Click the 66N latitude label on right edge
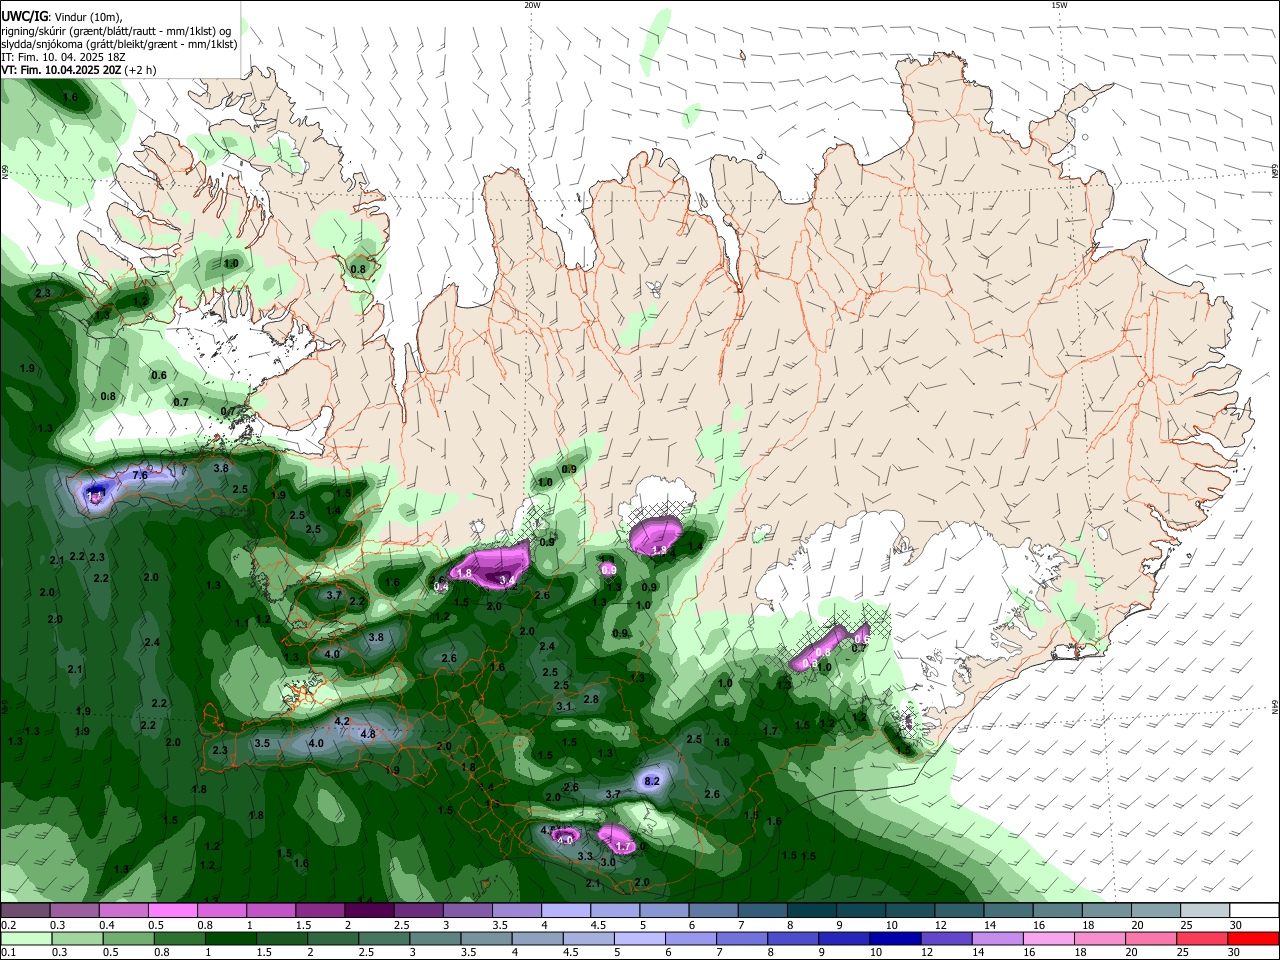1280x960 pixels. pos(1275,173)
